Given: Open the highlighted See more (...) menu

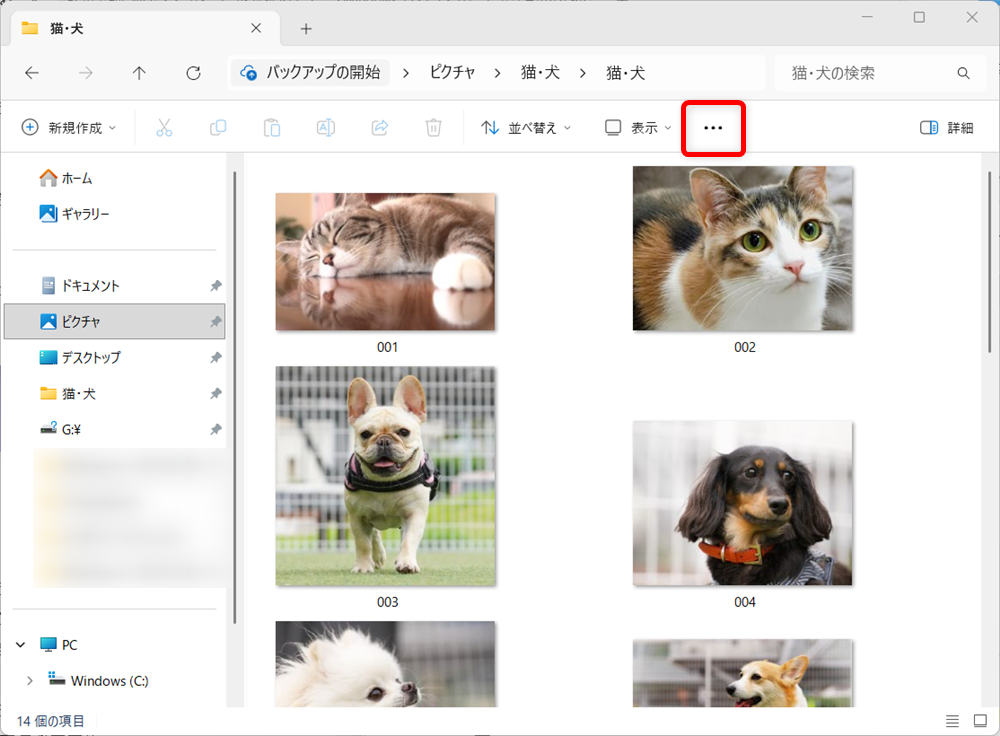Looking at the screenshot, I should pyautogui.click(x=713, y=128).
